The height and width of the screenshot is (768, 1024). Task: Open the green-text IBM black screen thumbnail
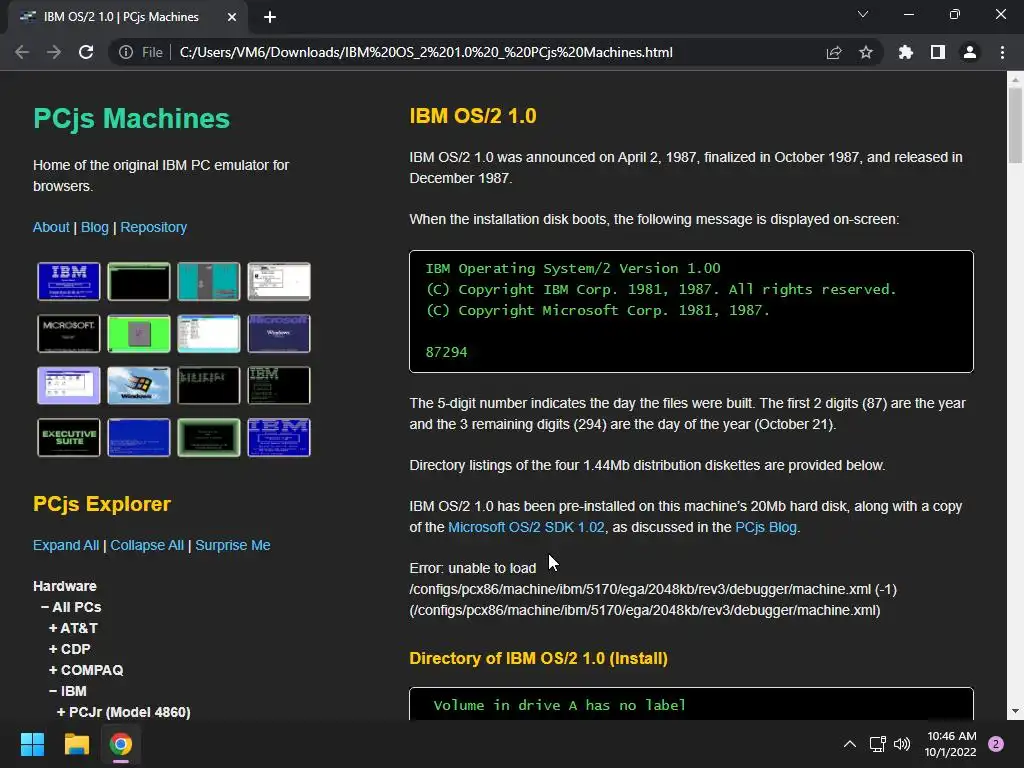tap(279, 385)
